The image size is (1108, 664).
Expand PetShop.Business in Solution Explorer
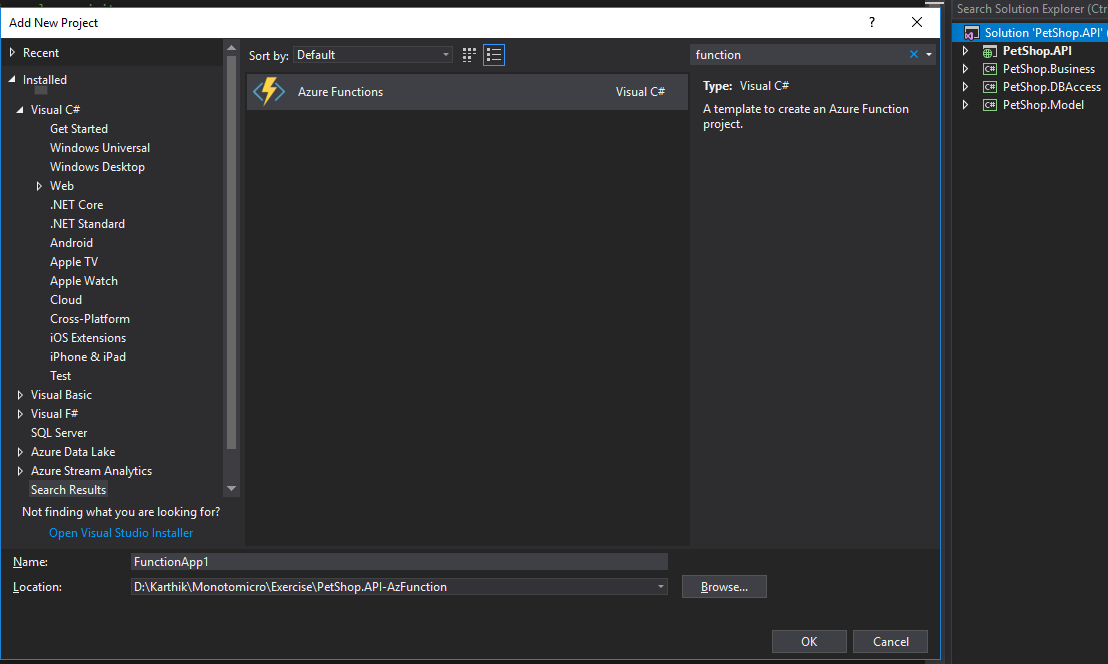point(965,69)
